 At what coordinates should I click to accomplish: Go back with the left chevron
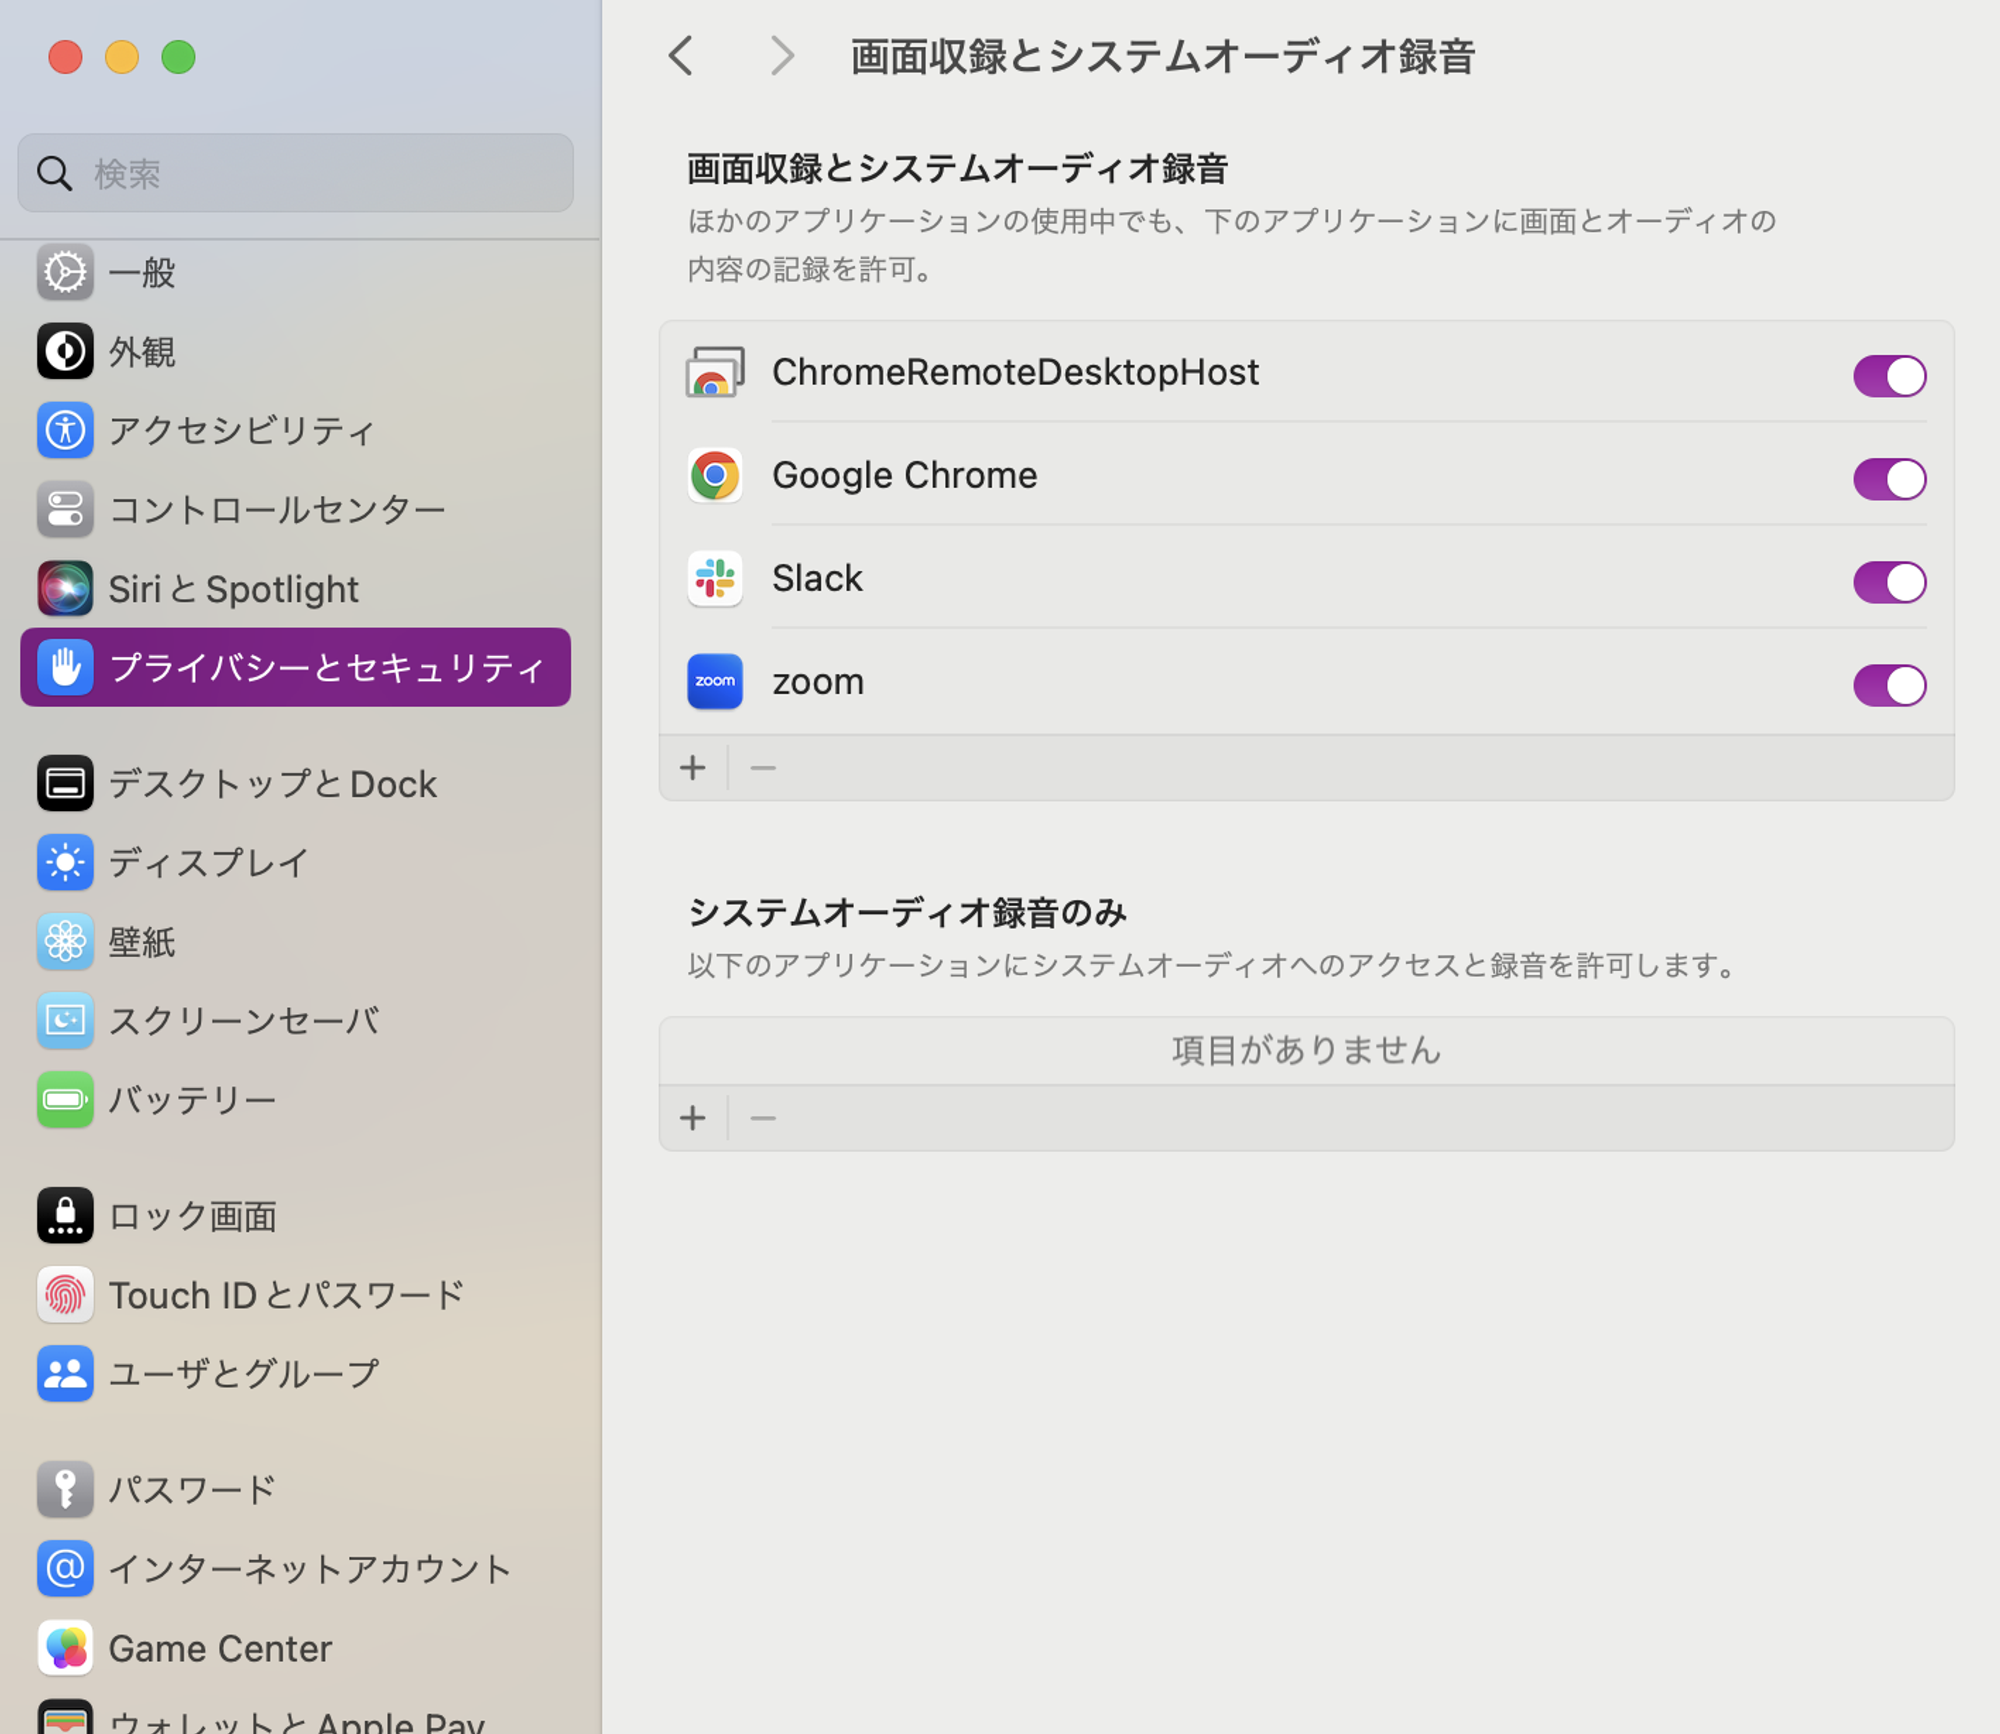tap(681, 56)
